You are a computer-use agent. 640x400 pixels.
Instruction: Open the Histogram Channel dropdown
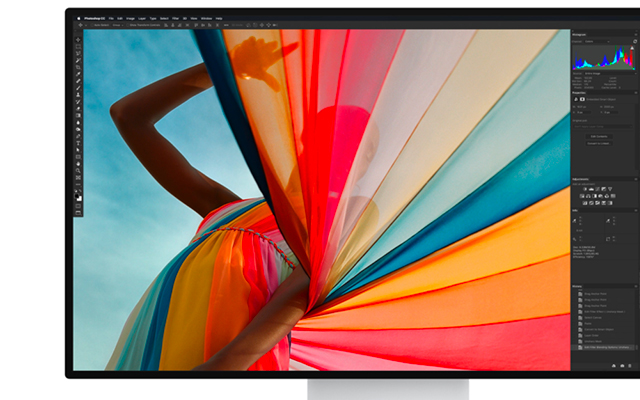pos(598,42)
